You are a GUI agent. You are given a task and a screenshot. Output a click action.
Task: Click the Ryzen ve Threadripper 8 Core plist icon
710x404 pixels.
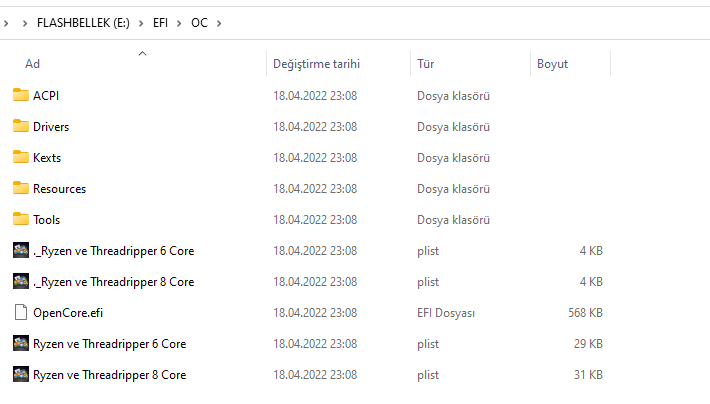pyautogui.click(x=21, y=375)
